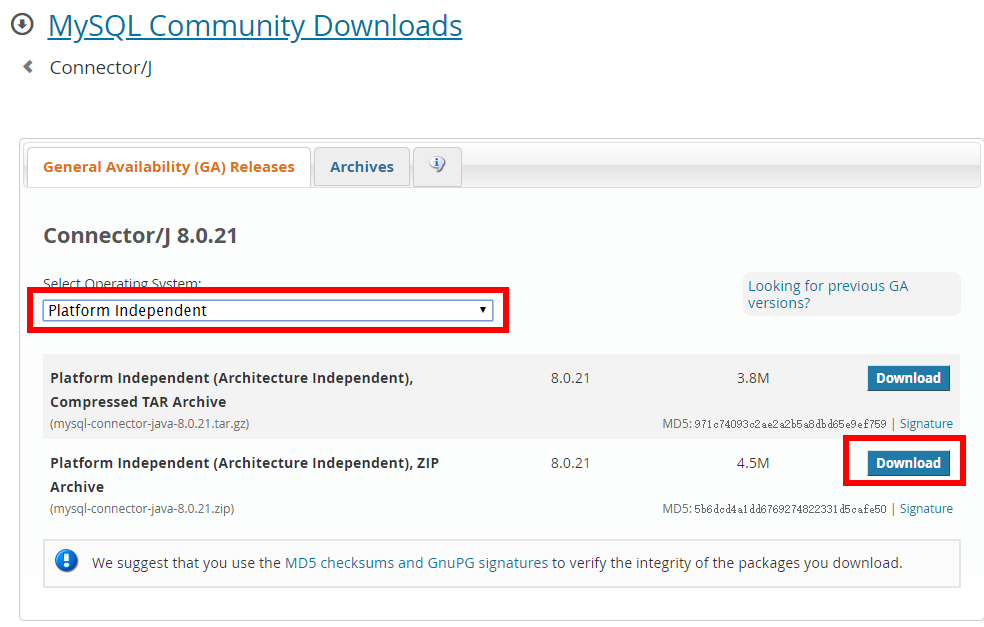Download the ZIP Archive

[x=907, y=462]
